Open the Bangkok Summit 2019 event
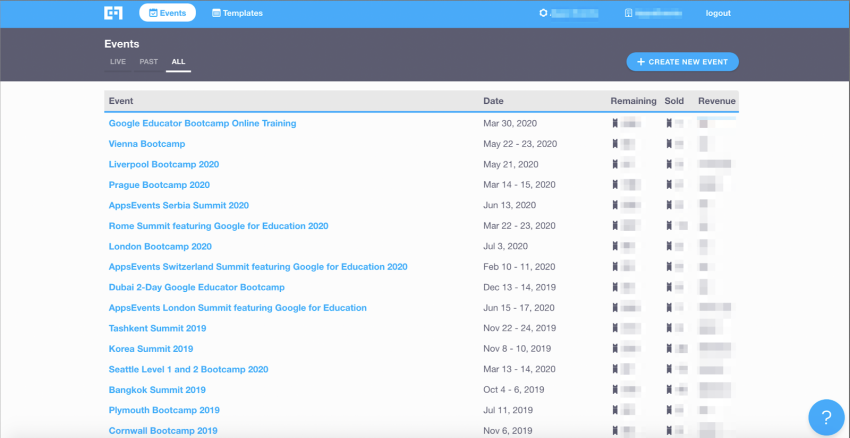The width and height of the screenshot is (850, 438). click(157, 390)
